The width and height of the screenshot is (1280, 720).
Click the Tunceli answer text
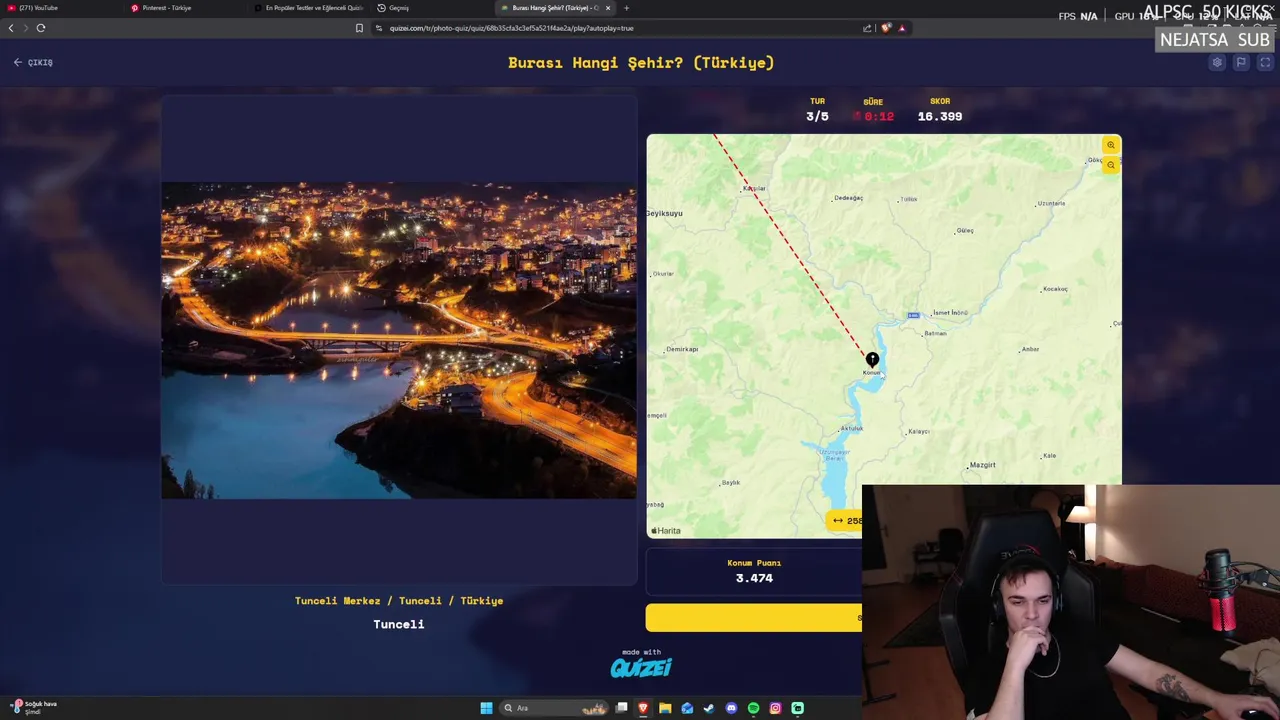(x=399, y=624)
